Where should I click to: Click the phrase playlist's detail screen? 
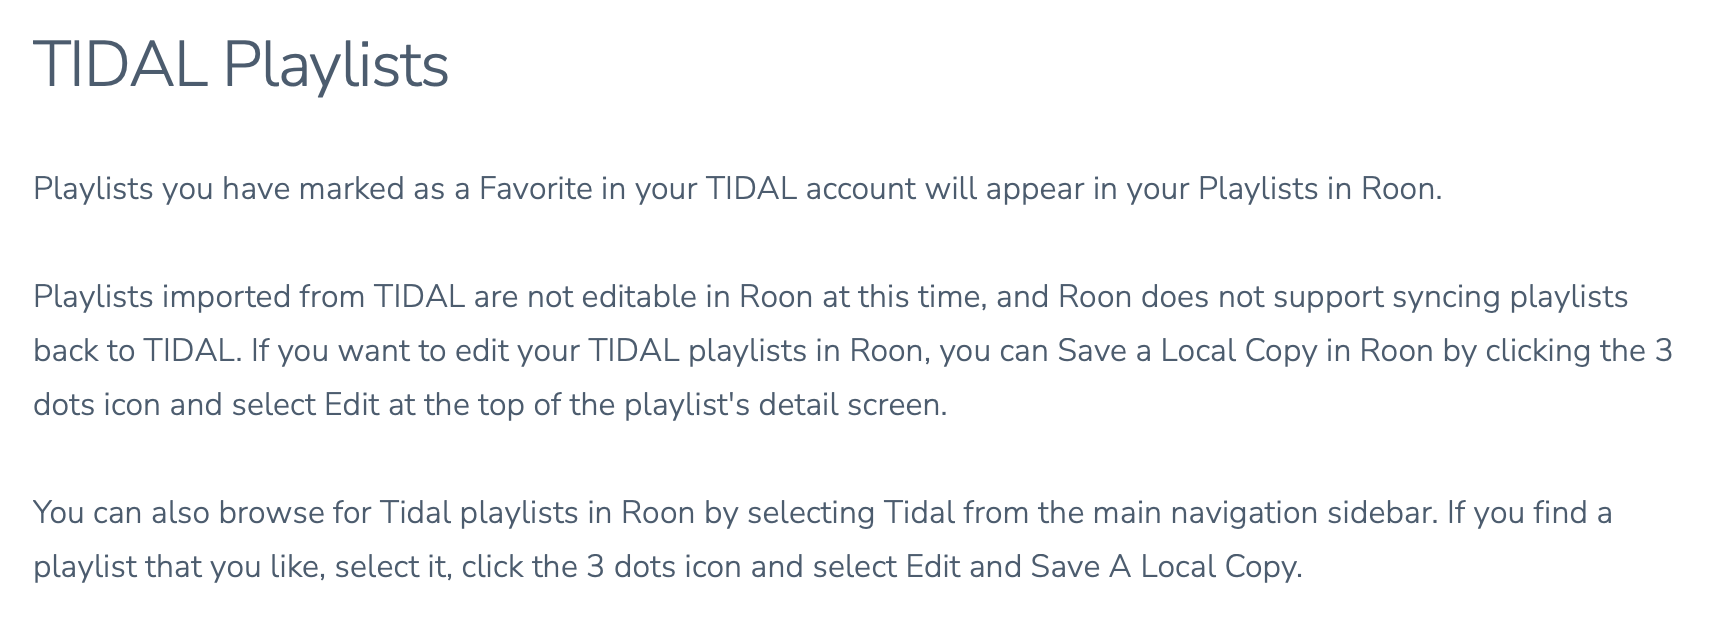785,405
